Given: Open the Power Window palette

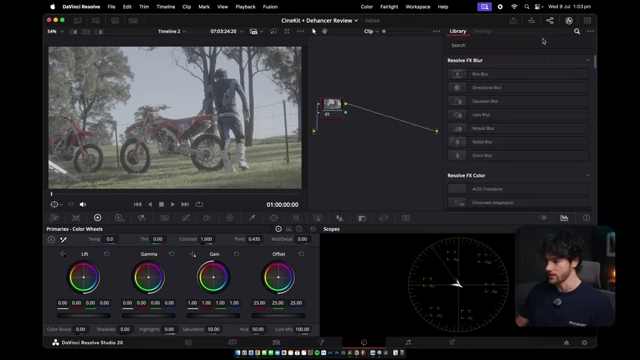Looking at the screenshot, I should (x=273, y=218).
